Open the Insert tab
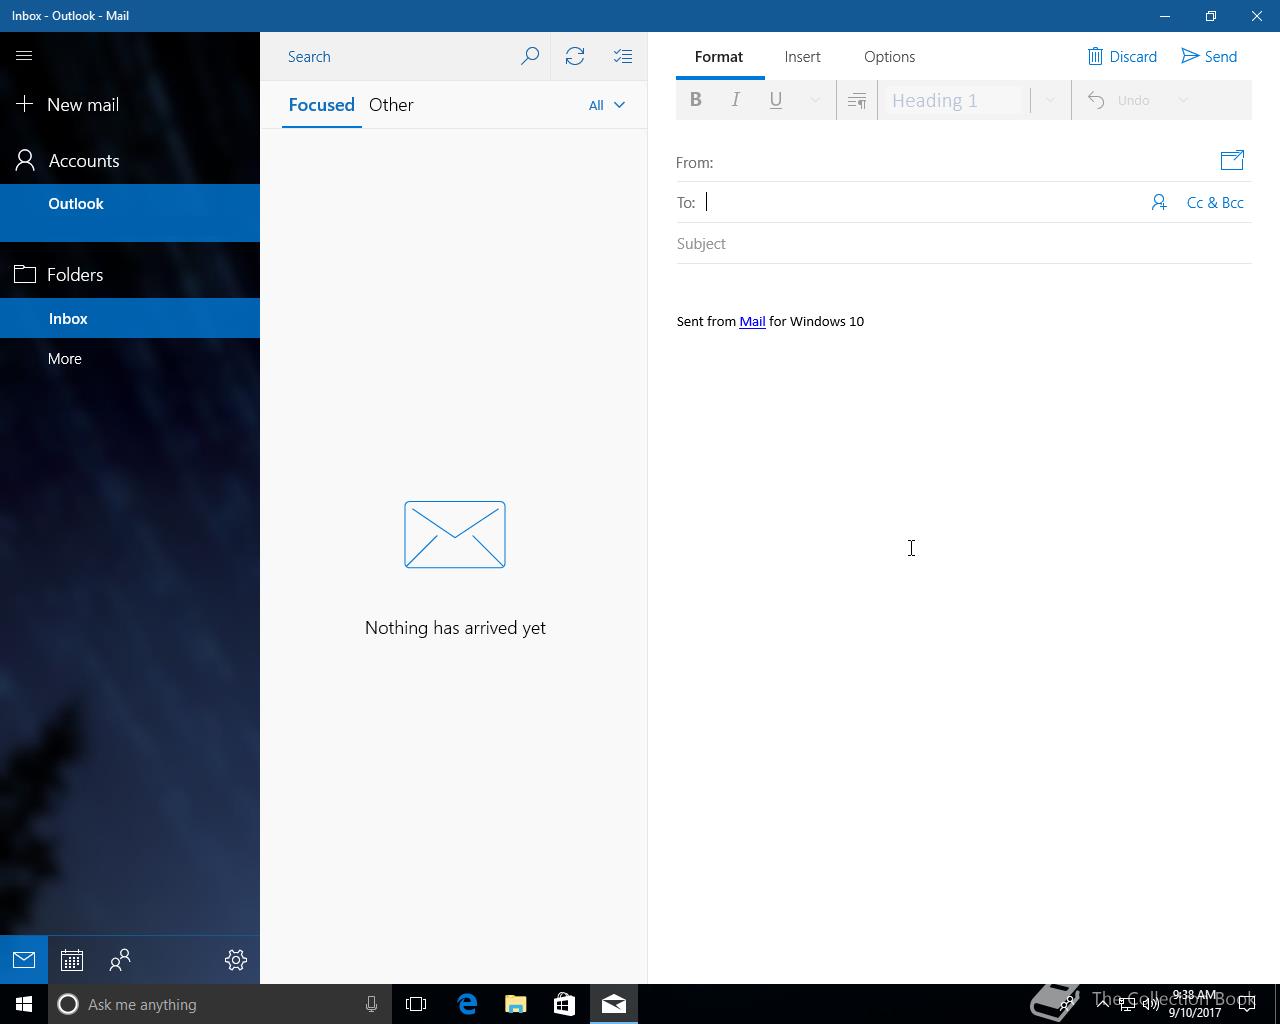 point(802,56)
